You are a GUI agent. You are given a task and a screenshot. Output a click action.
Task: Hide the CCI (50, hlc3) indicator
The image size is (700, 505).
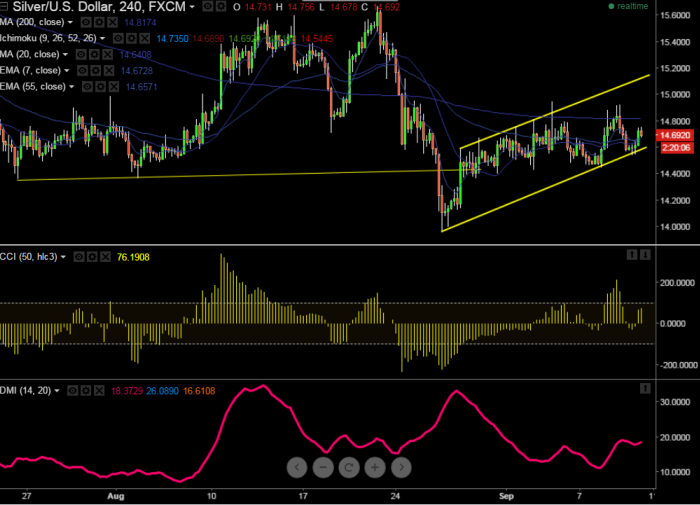click(79, 257)
